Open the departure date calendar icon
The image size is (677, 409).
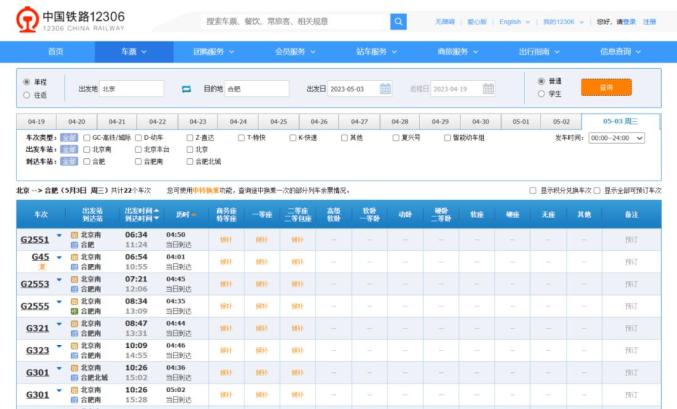385,88
